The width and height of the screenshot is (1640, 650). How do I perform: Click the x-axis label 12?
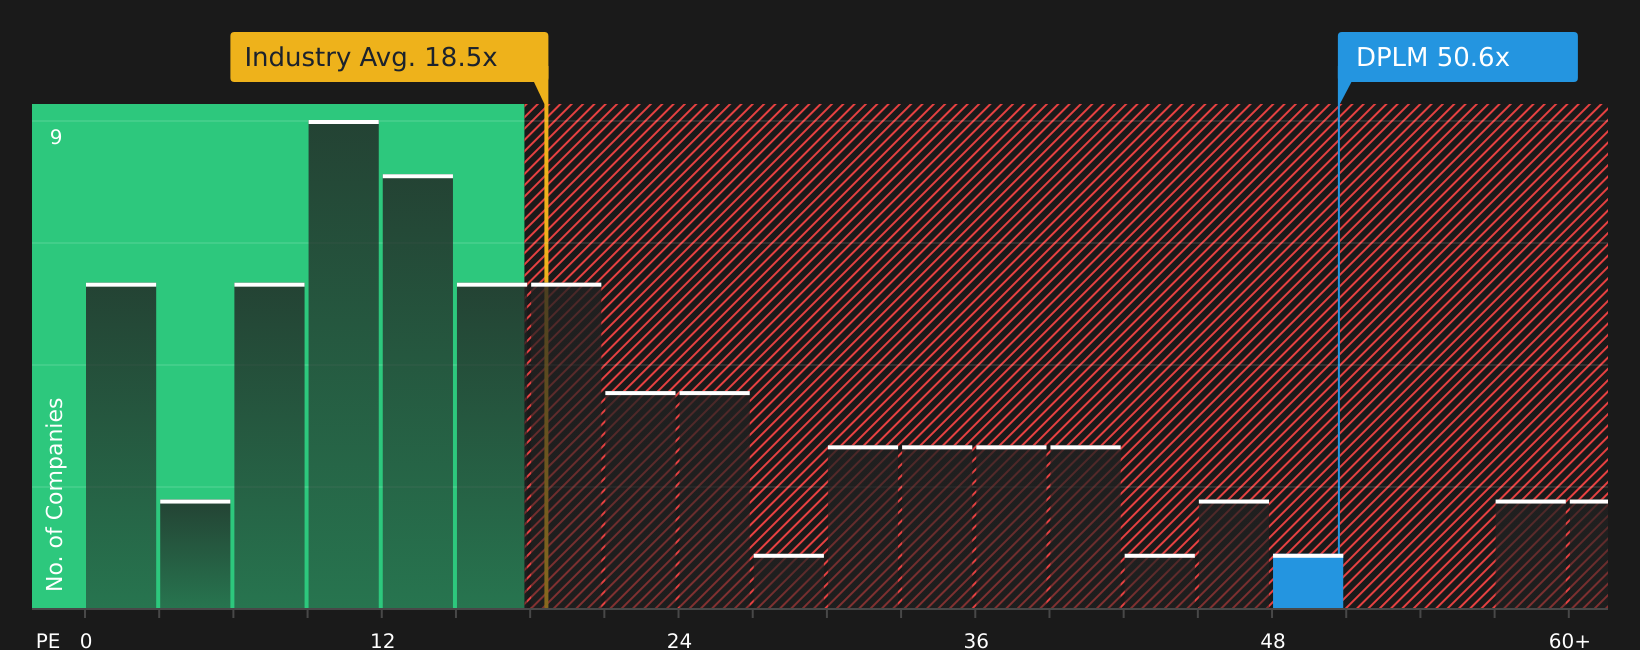click(382, 640)
